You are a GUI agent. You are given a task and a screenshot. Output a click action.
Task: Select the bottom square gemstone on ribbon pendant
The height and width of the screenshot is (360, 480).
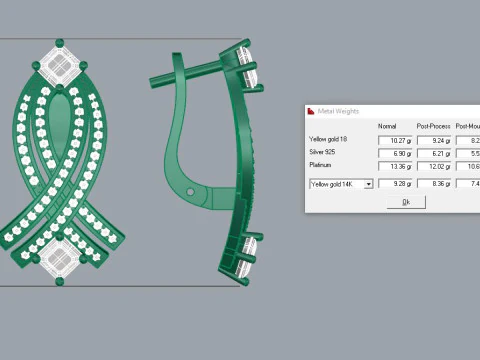click(x=59, y=259)
